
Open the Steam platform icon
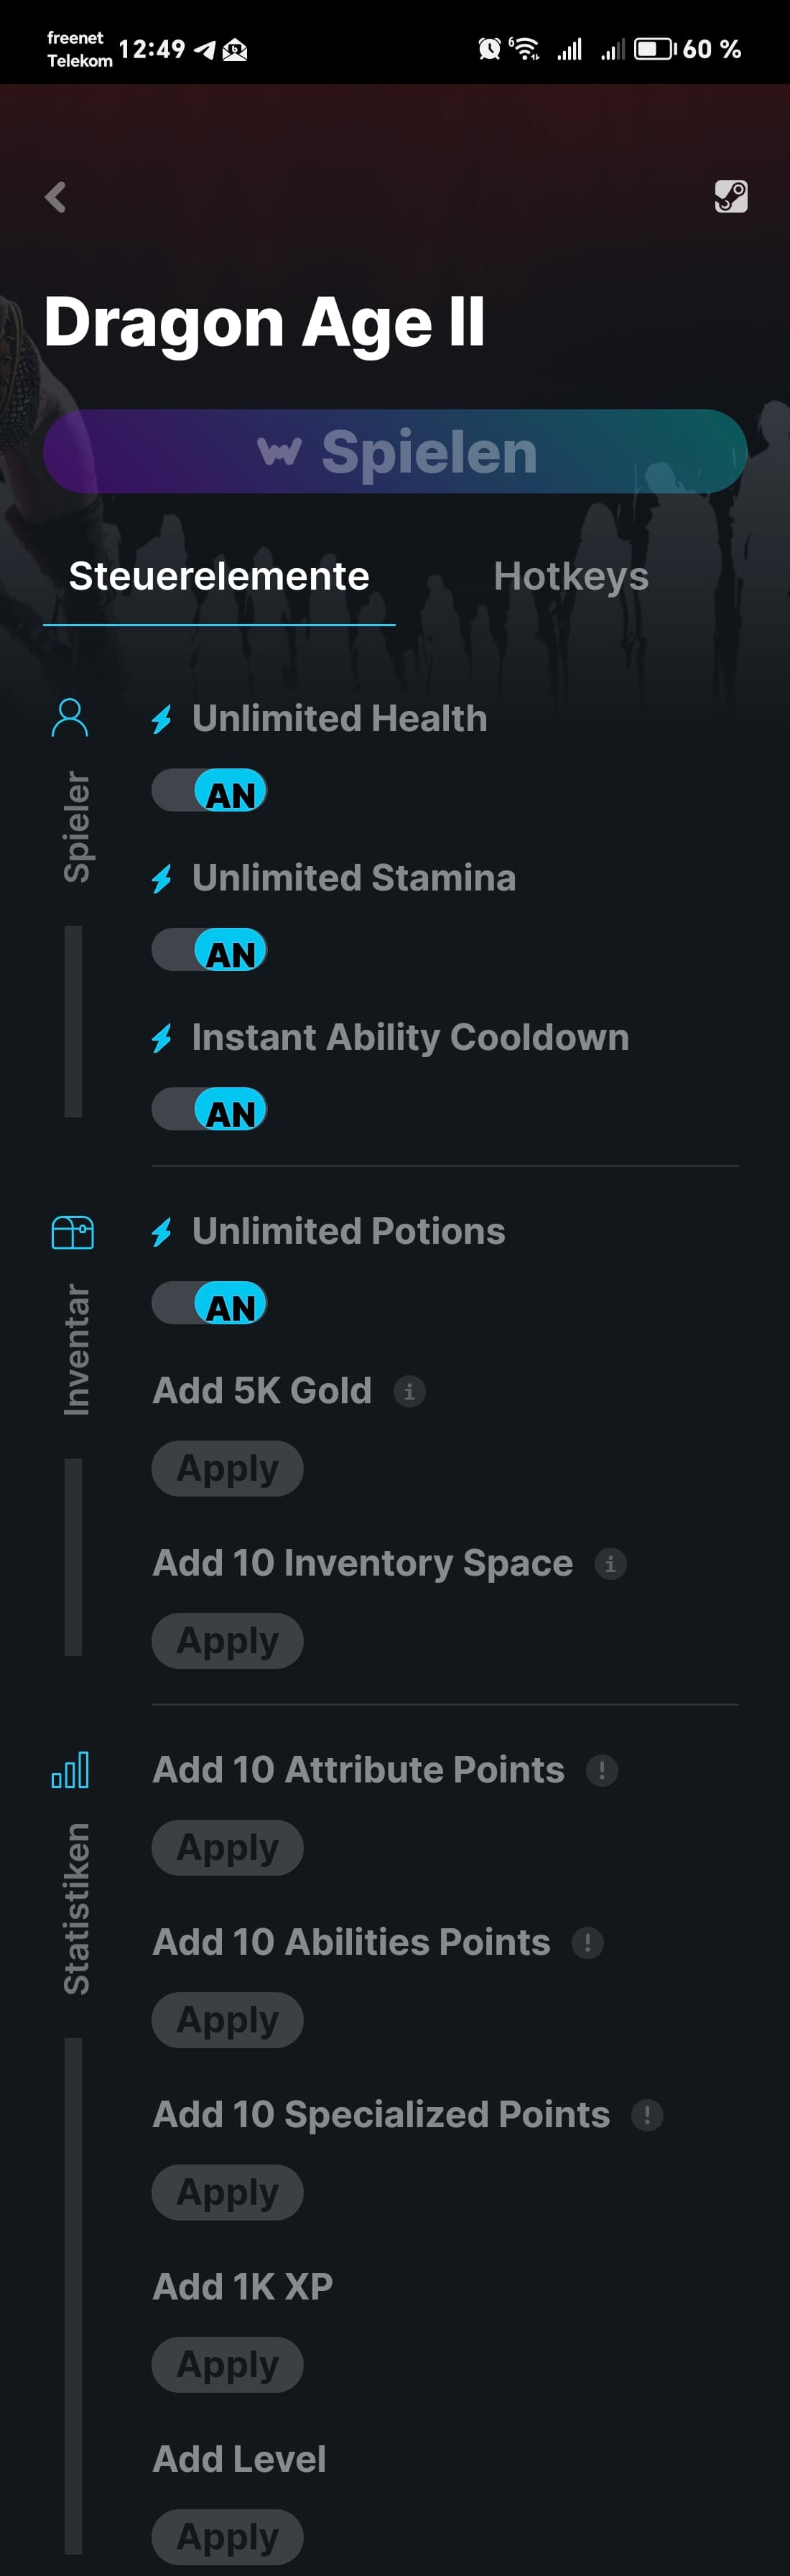coord(731,196)
